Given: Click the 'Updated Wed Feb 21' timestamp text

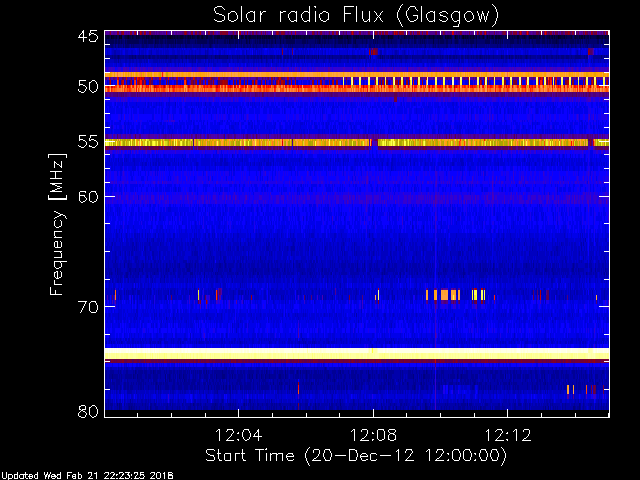Looking at the screenshot, I should point(87,476).
